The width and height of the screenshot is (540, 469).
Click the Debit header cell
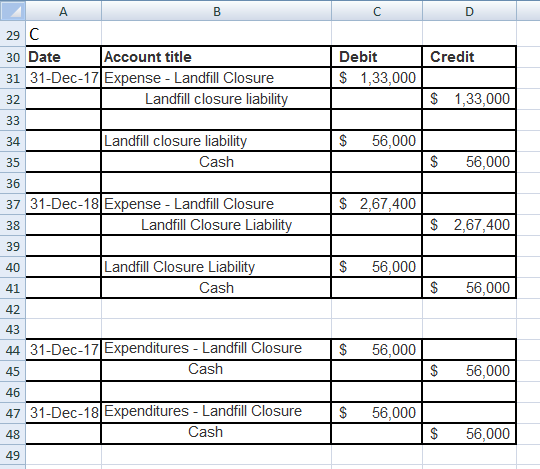click(x=377, y=57)
